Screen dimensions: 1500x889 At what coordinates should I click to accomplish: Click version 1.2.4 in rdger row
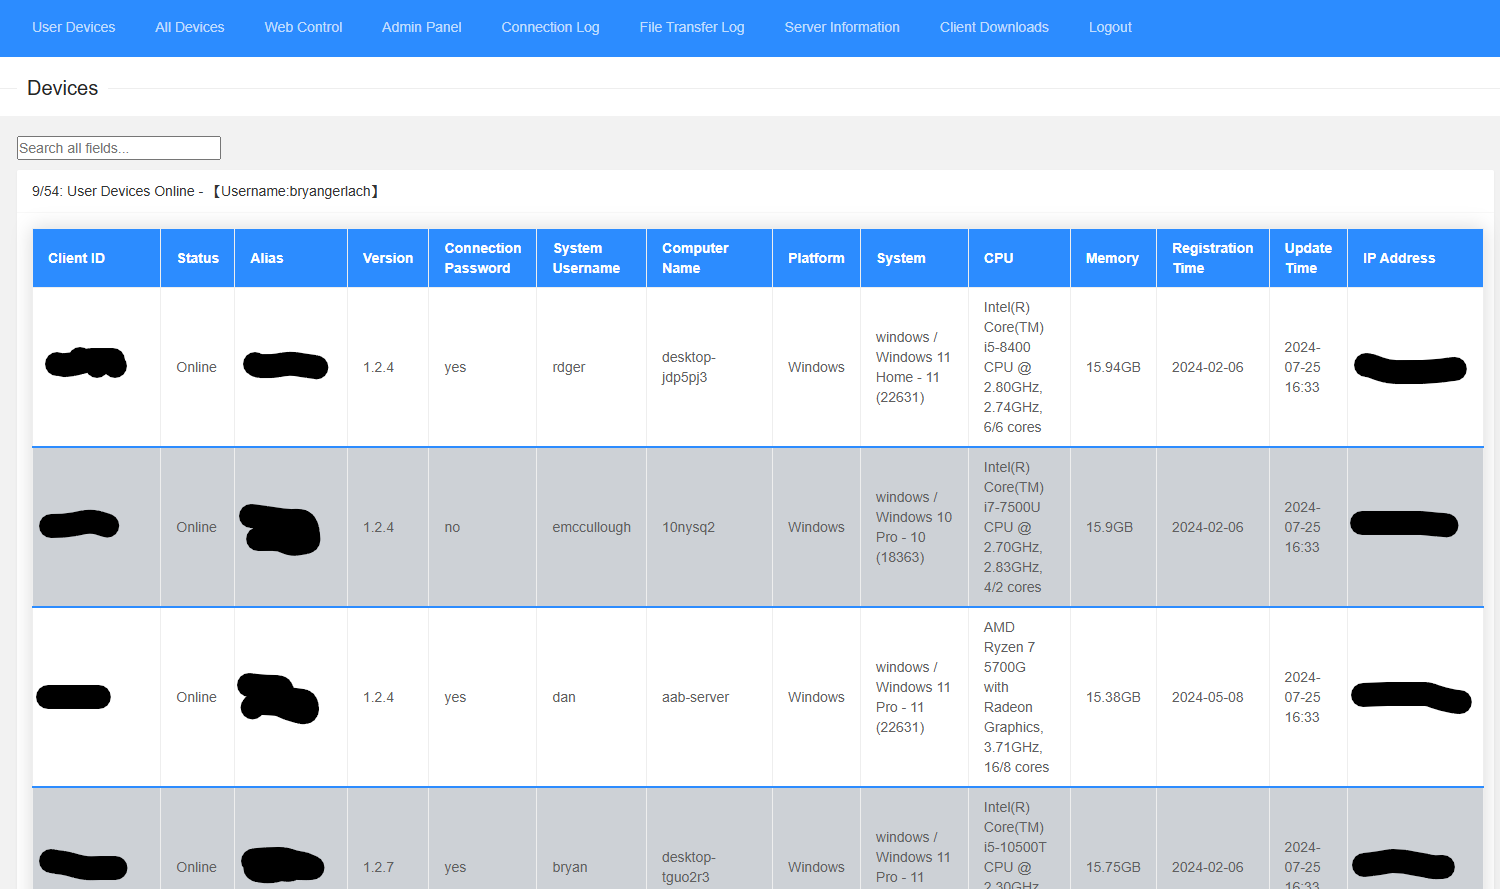(x=378, y=367)
